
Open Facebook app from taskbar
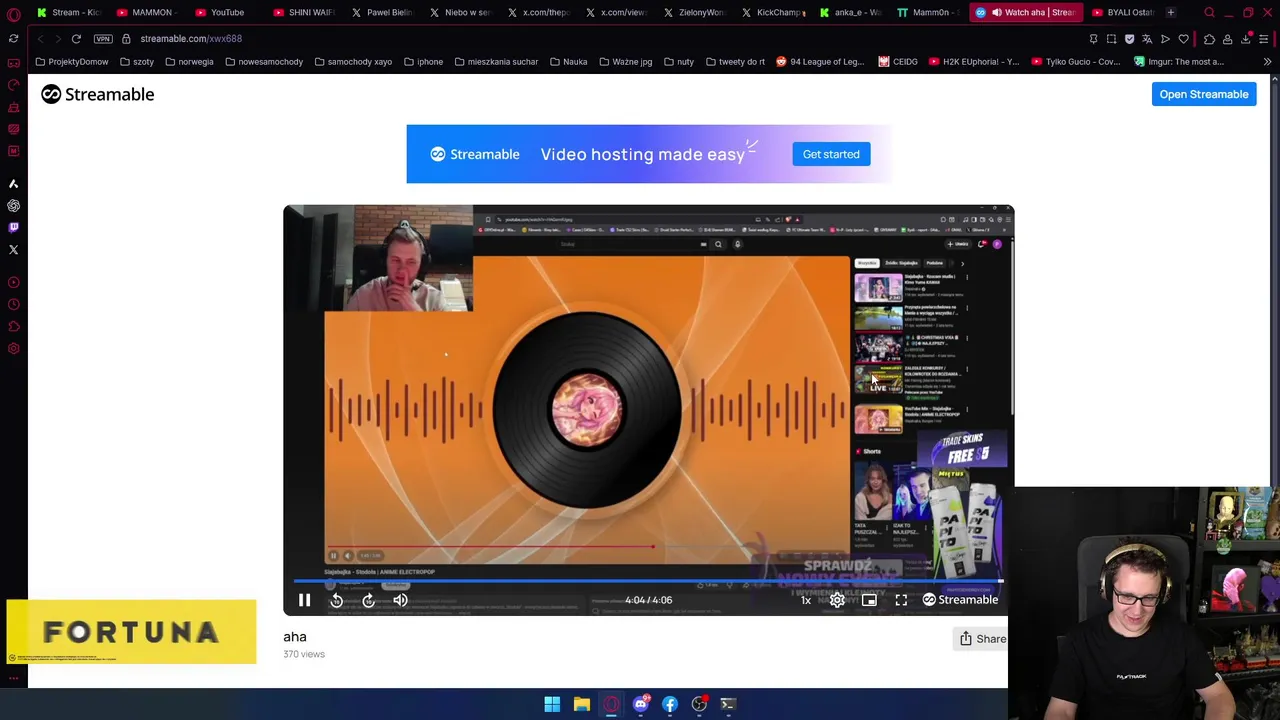pyautogui.click(x=669, y=704)
